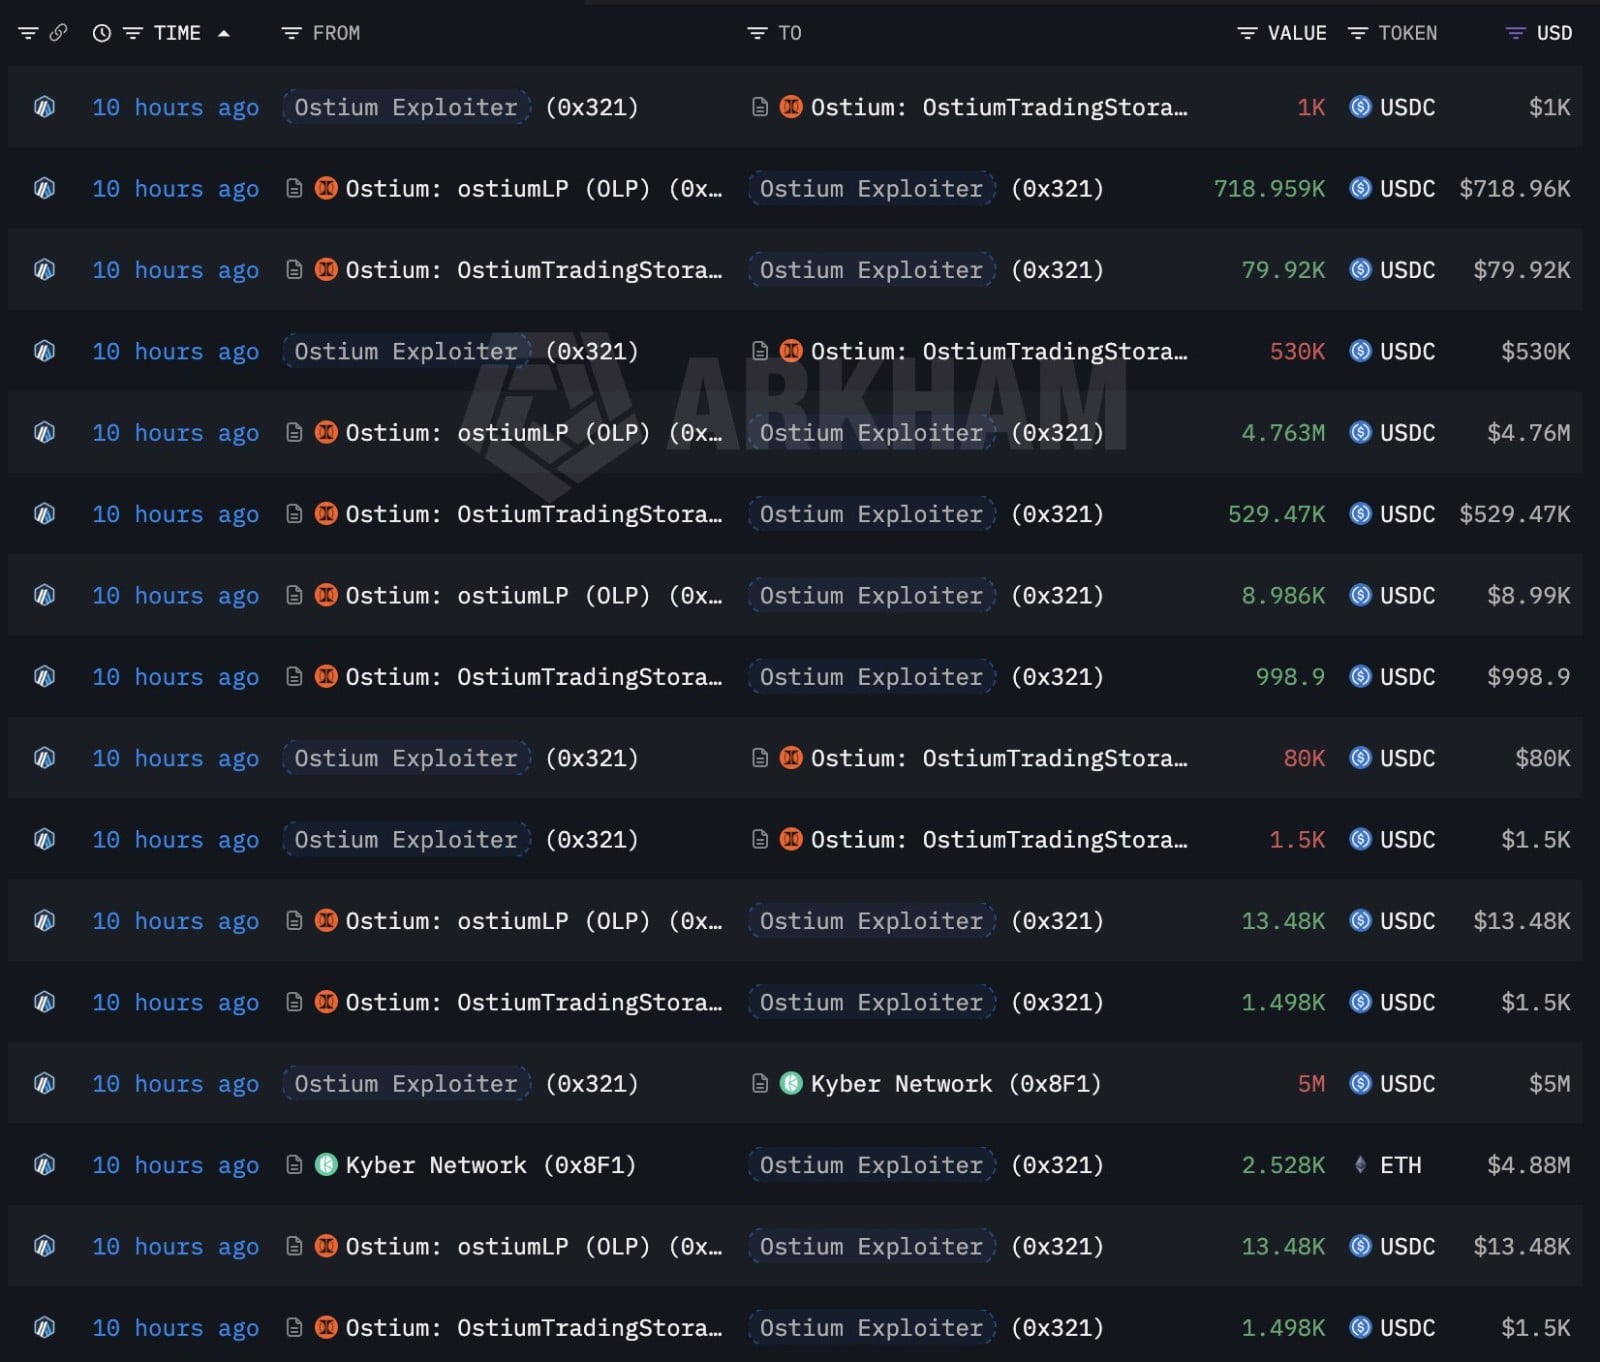This screenshot has width=1600, height=1362.
Task: Open Kyber Network (0x8F1) recipient link
Action: 955,1083
